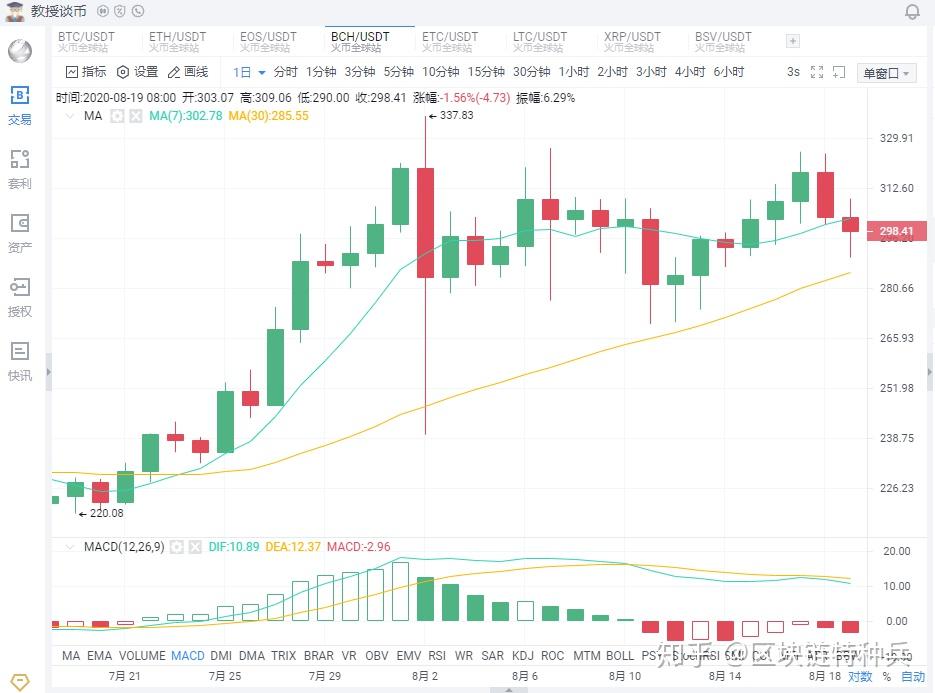Select EMA indicator in bottom bar
Viewport: 935px width, 693px height.
pyautogui.click(x=100, y=655)
